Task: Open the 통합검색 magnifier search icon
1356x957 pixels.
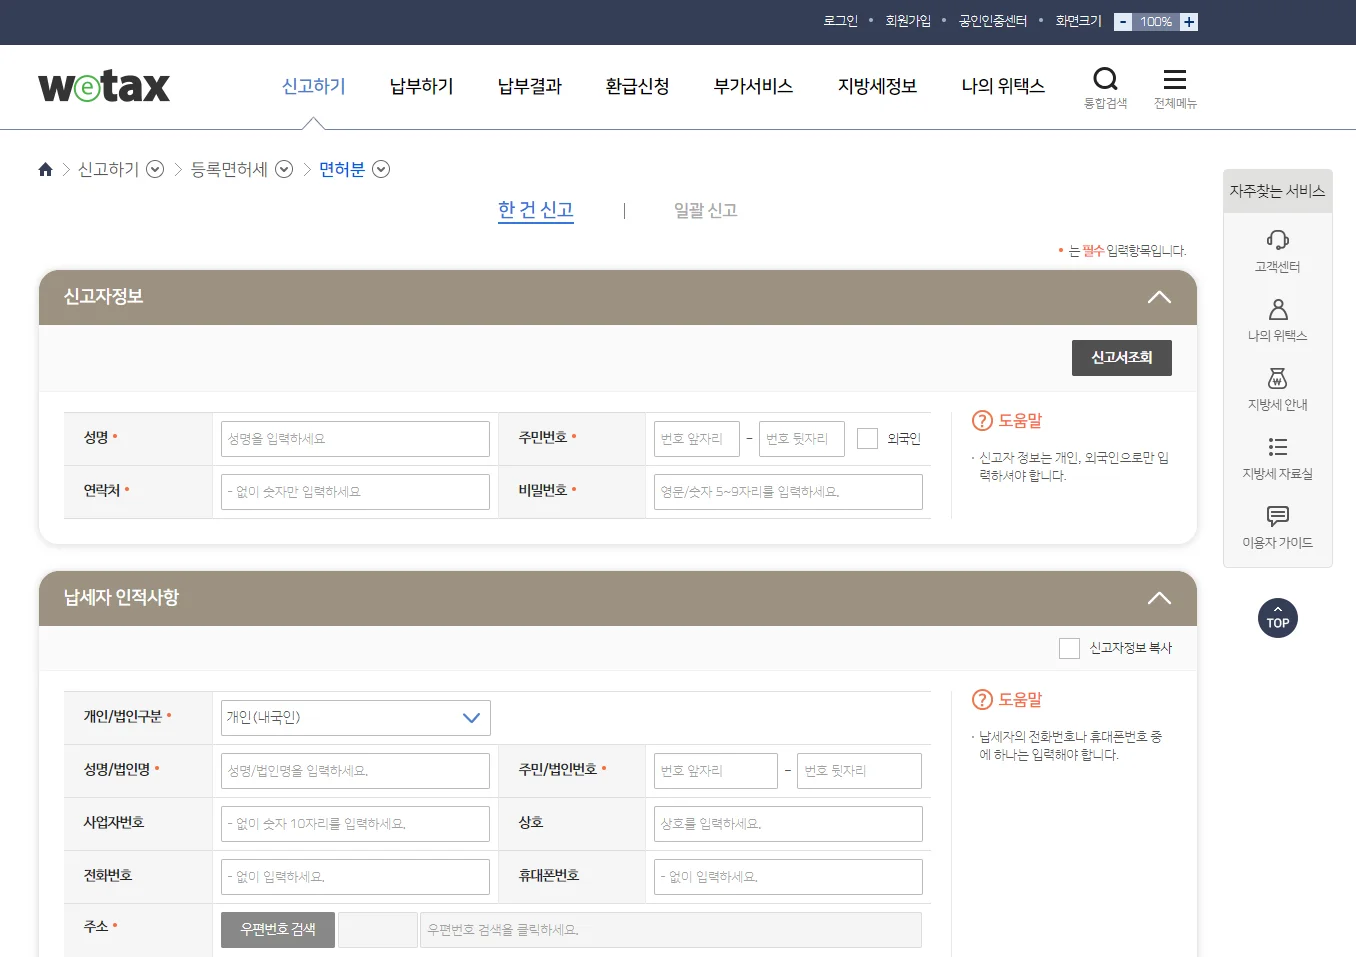Action: (1105, 80)
